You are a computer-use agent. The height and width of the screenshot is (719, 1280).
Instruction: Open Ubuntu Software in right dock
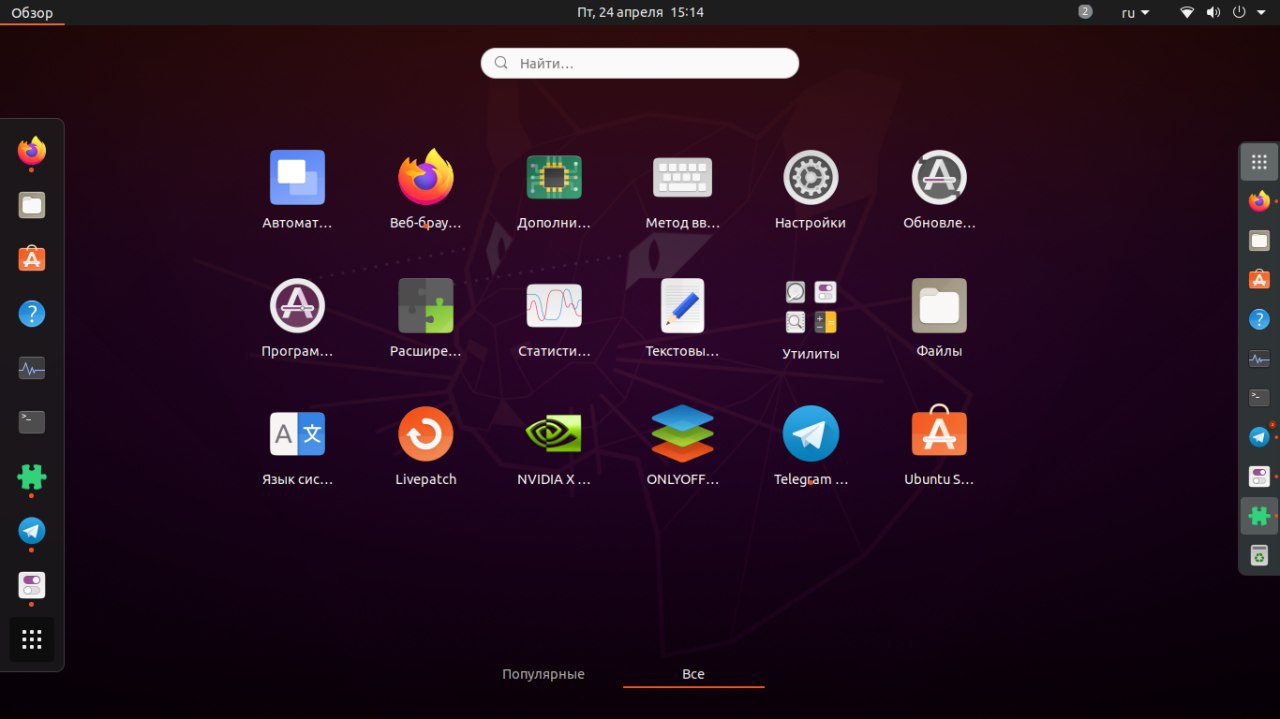click(x=1259, y=279)
